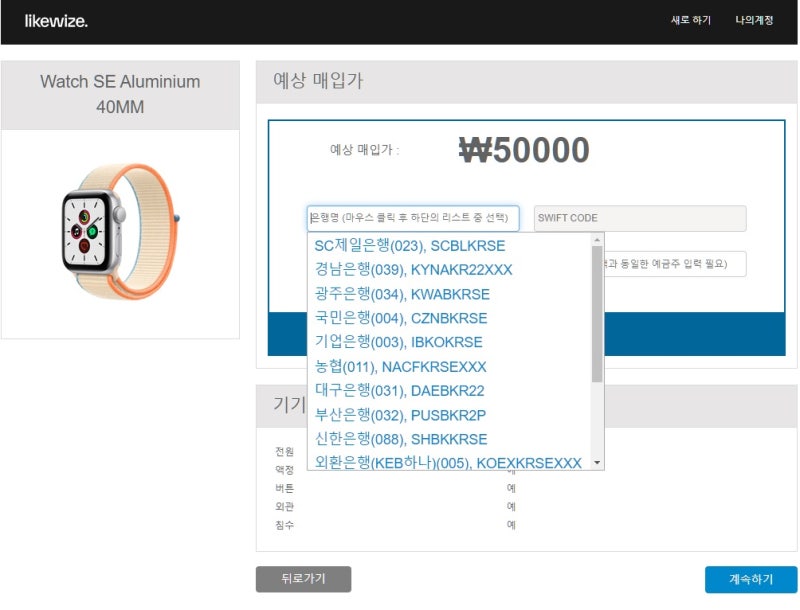Click the 액정 condition row label

coord(285,470)
